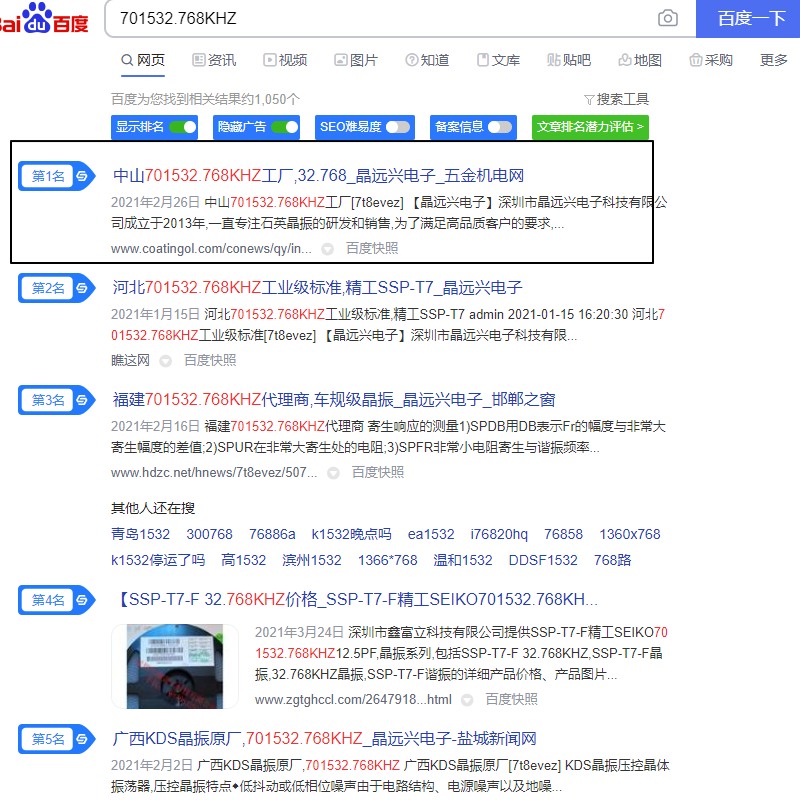The image size is (800, 800).
Task: Click related search 滨州1532
Action: coord(312,560)
